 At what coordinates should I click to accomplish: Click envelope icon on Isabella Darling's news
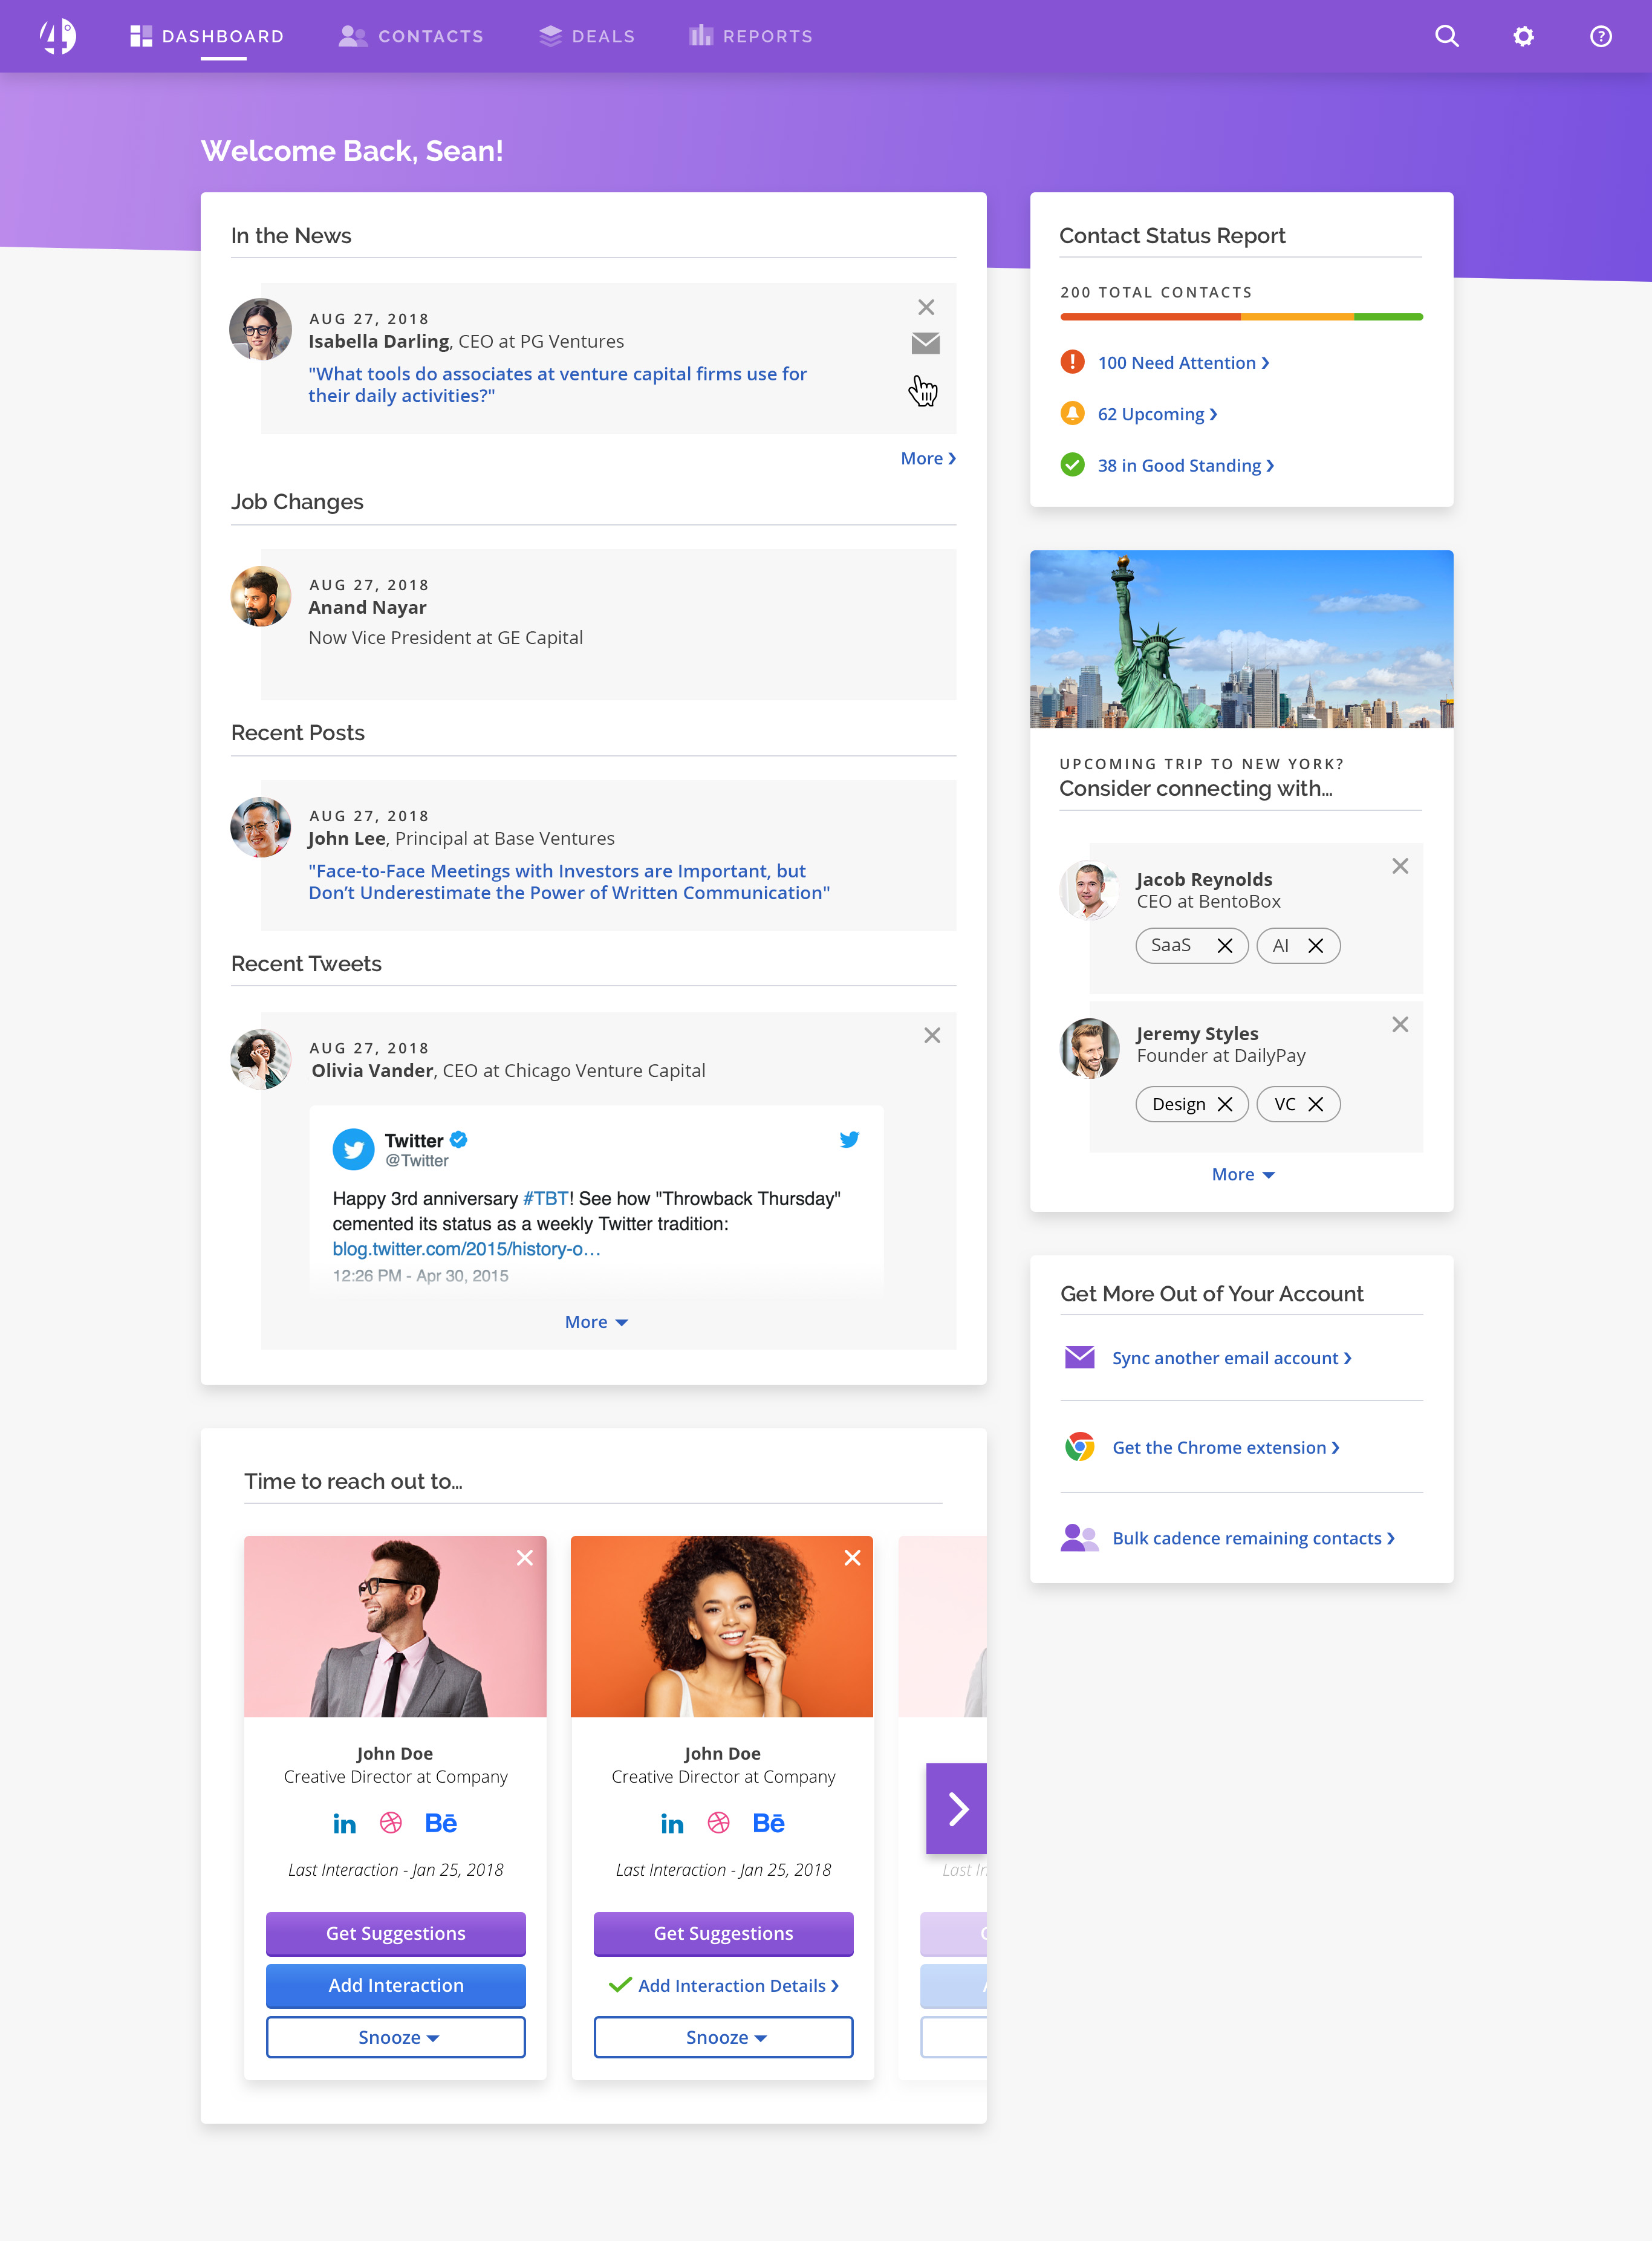[x=925, y=343]
